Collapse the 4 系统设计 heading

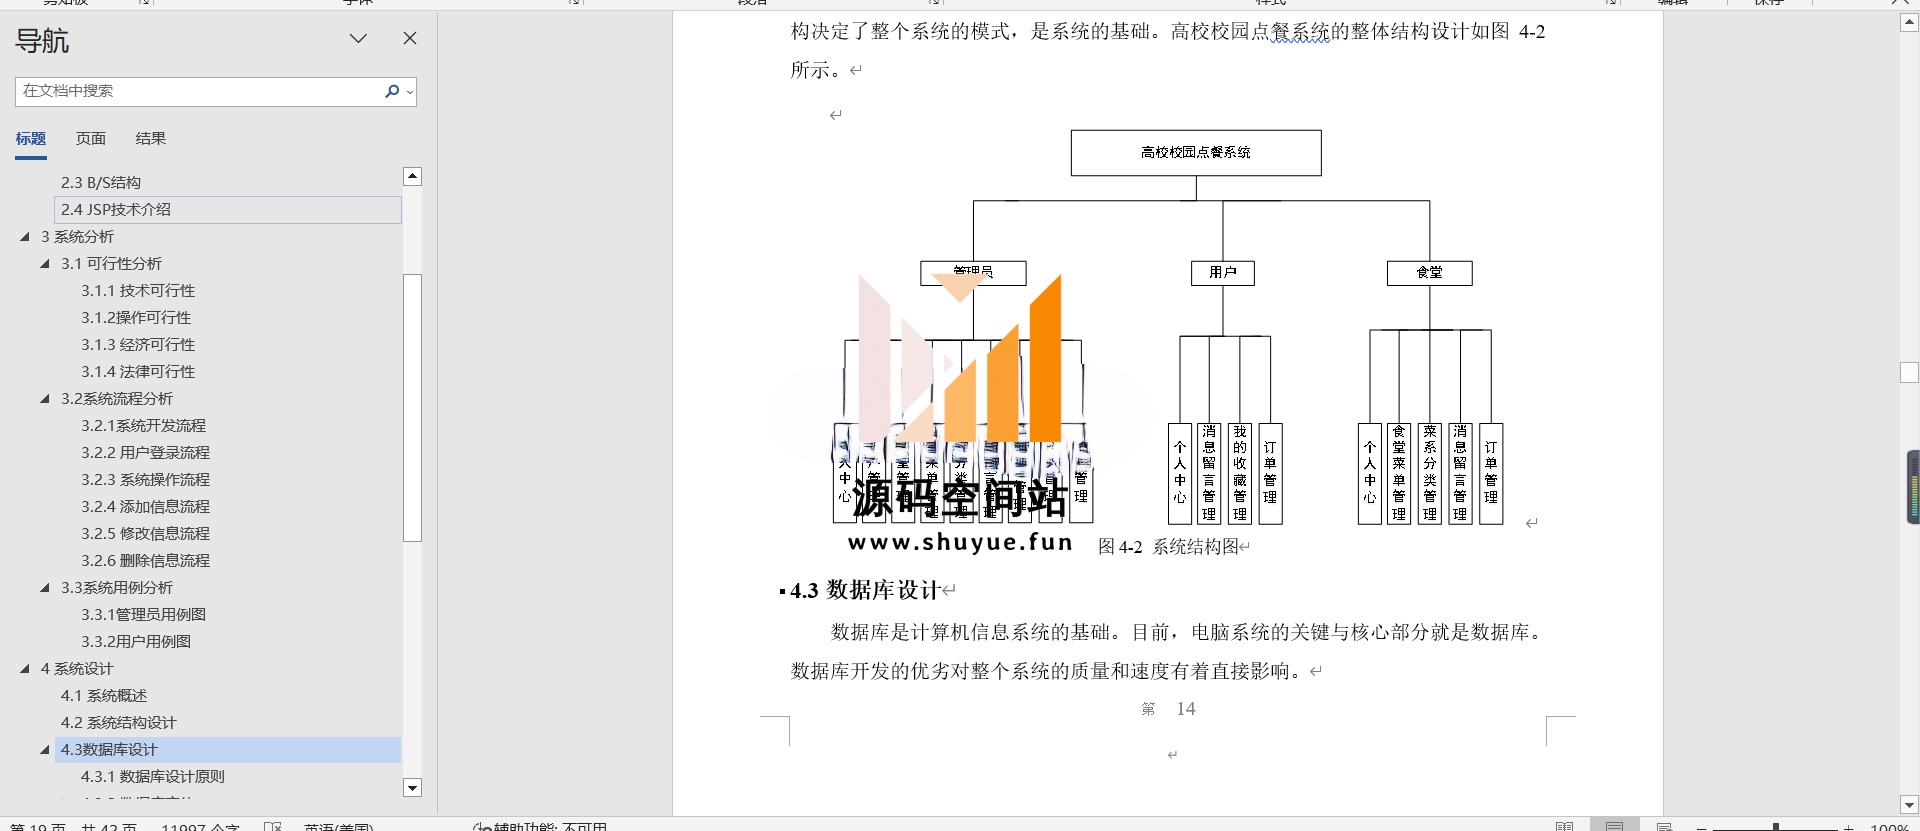point(24,669)
